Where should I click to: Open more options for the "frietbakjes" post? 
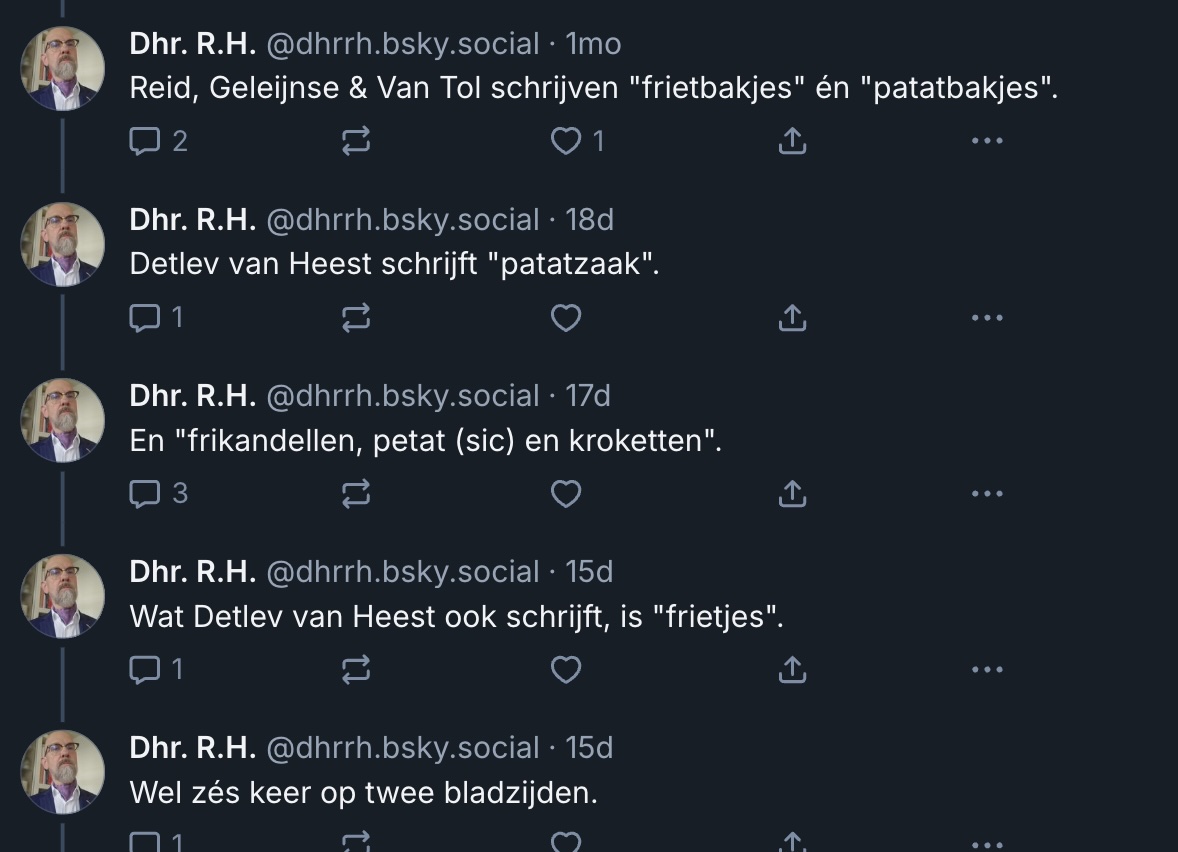986,142
